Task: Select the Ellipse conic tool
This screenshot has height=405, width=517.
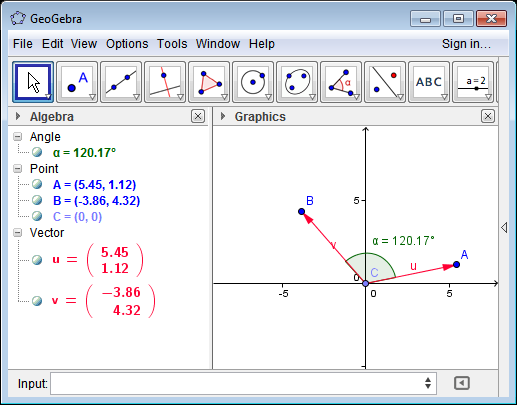Action: [x=297, y=82]
